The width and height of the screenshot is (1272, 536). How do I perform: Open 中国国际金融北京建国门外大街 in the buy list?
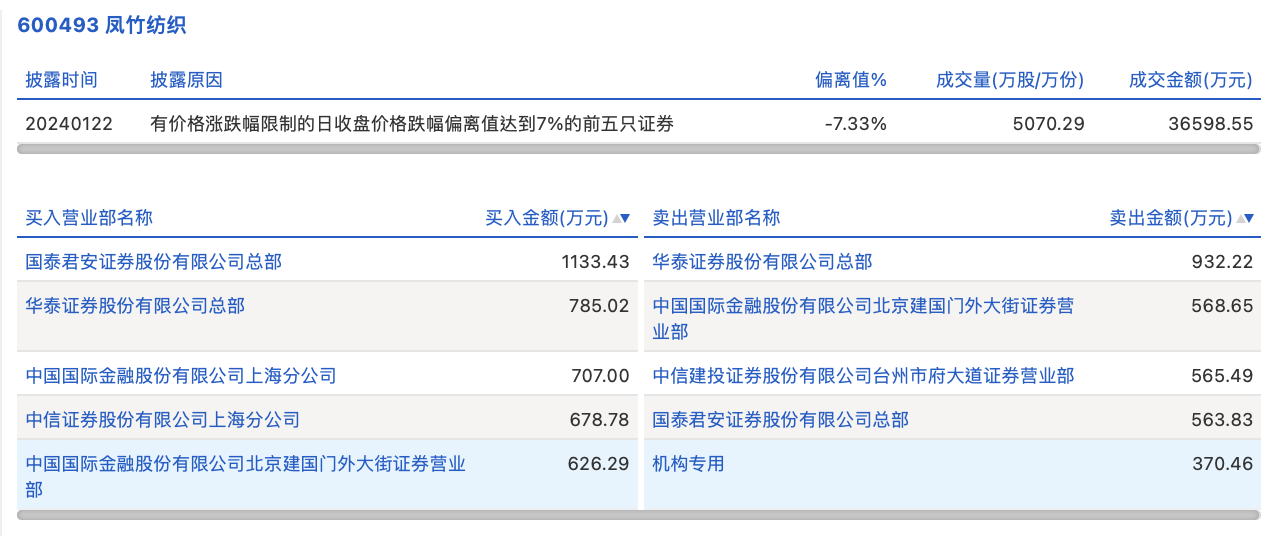click(x=245, y=464)
